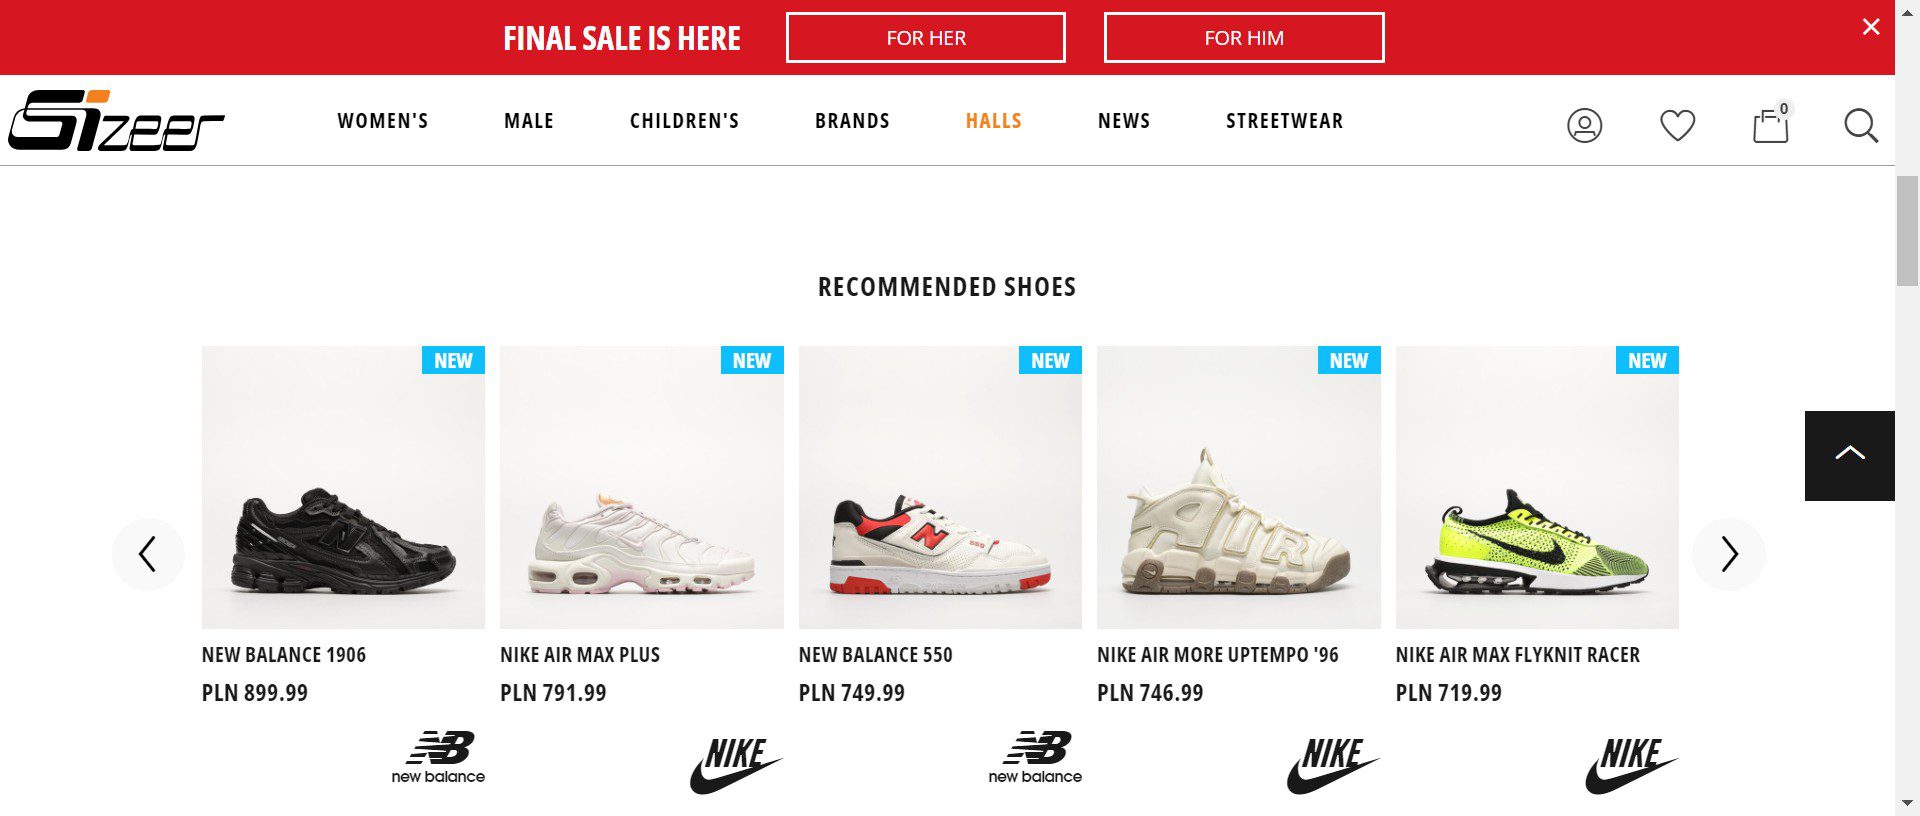Go to the Sizeer logo homepage
Image resolution: width=1920 pixels, height=816 pixels.
116,121
